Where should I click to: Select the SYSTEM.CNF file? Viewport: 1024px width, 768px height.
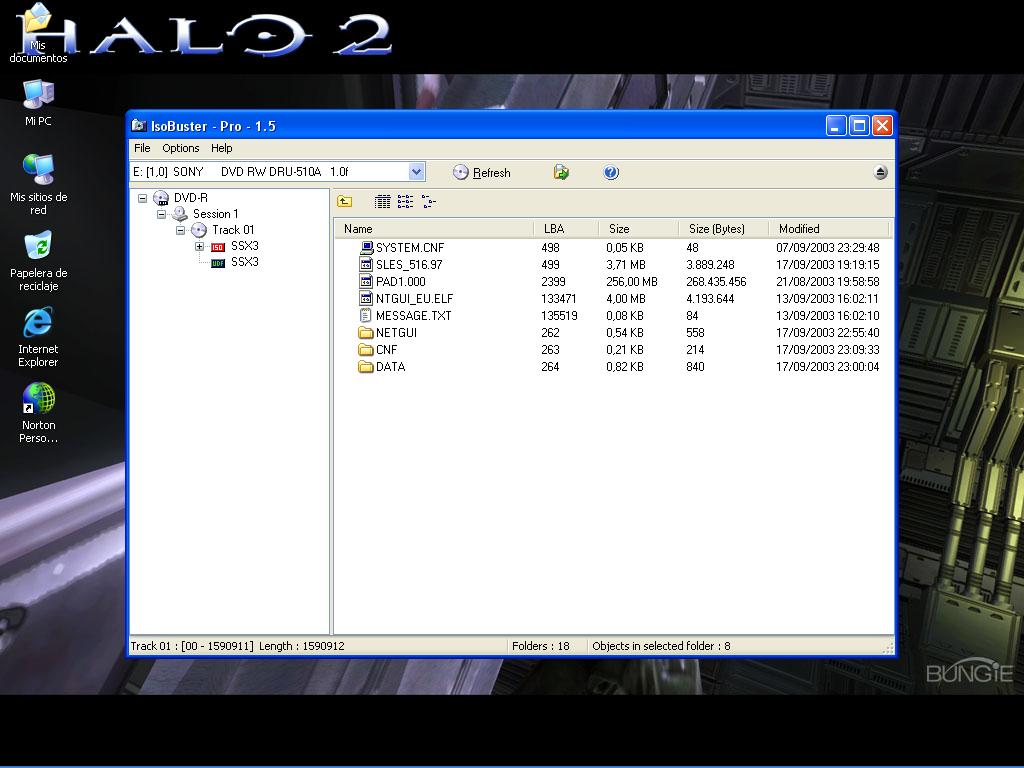point(409,248)
